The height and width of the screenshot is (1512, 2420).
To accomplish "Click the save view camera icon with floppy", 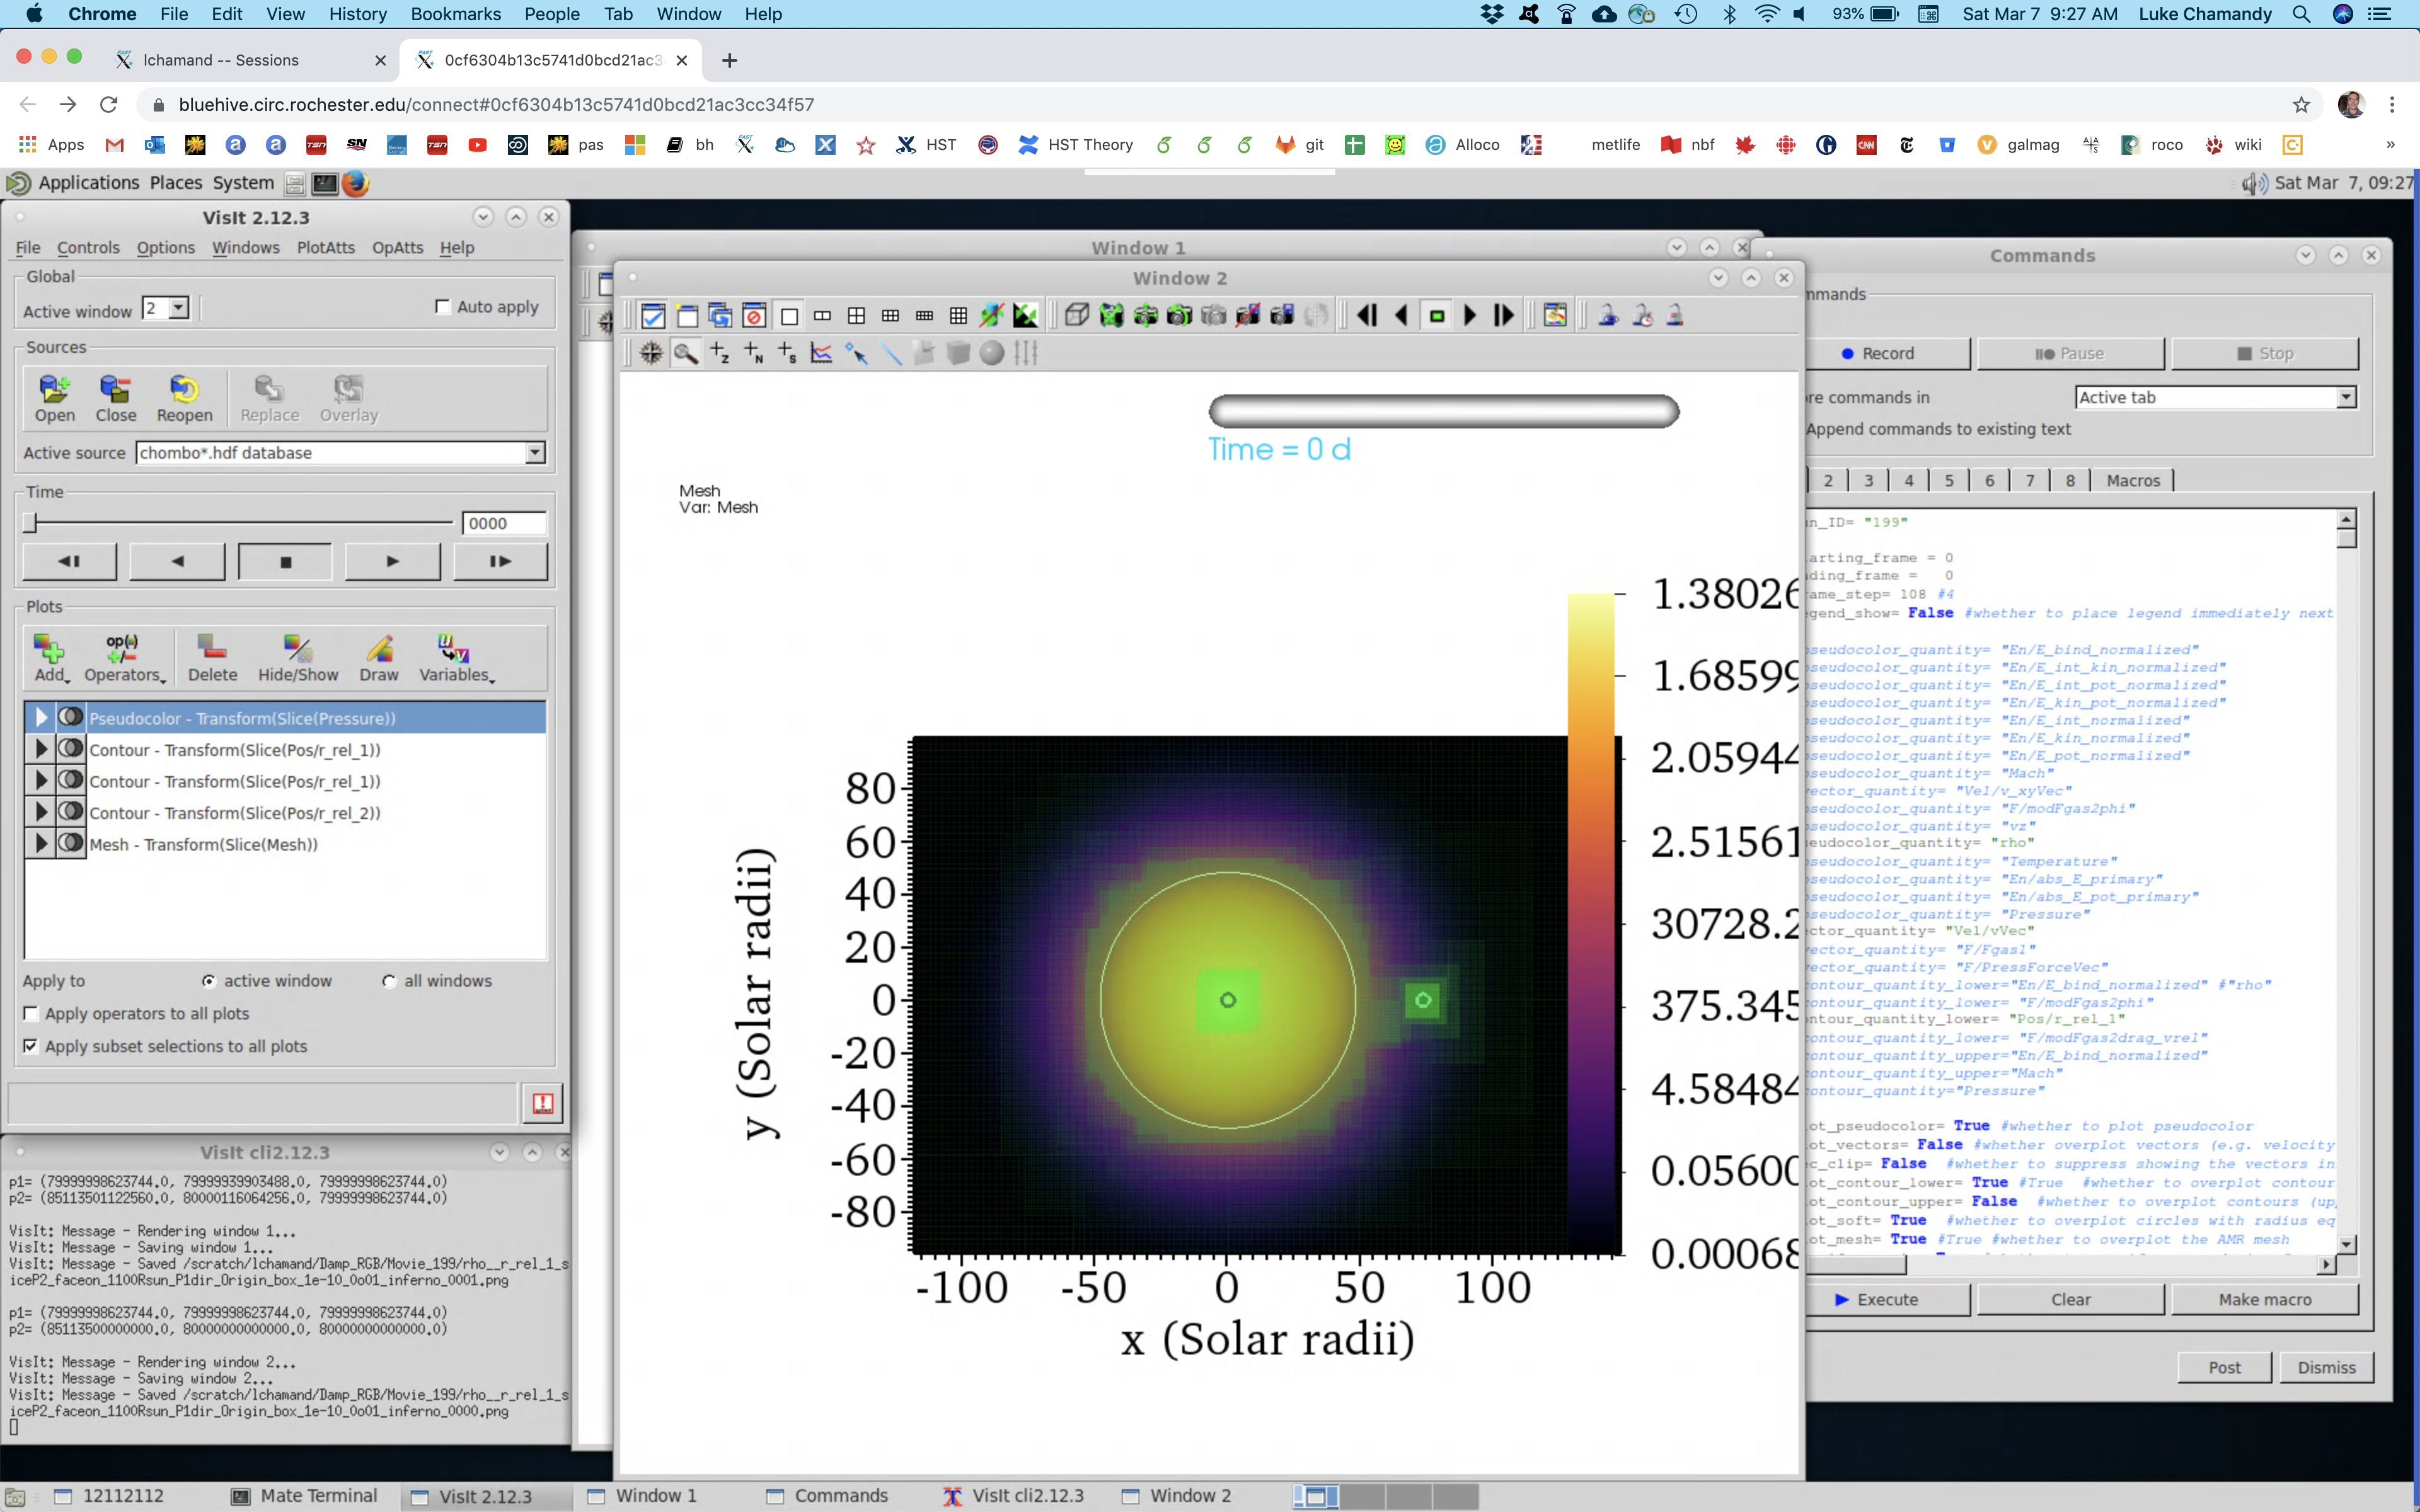I will 1281,316.
